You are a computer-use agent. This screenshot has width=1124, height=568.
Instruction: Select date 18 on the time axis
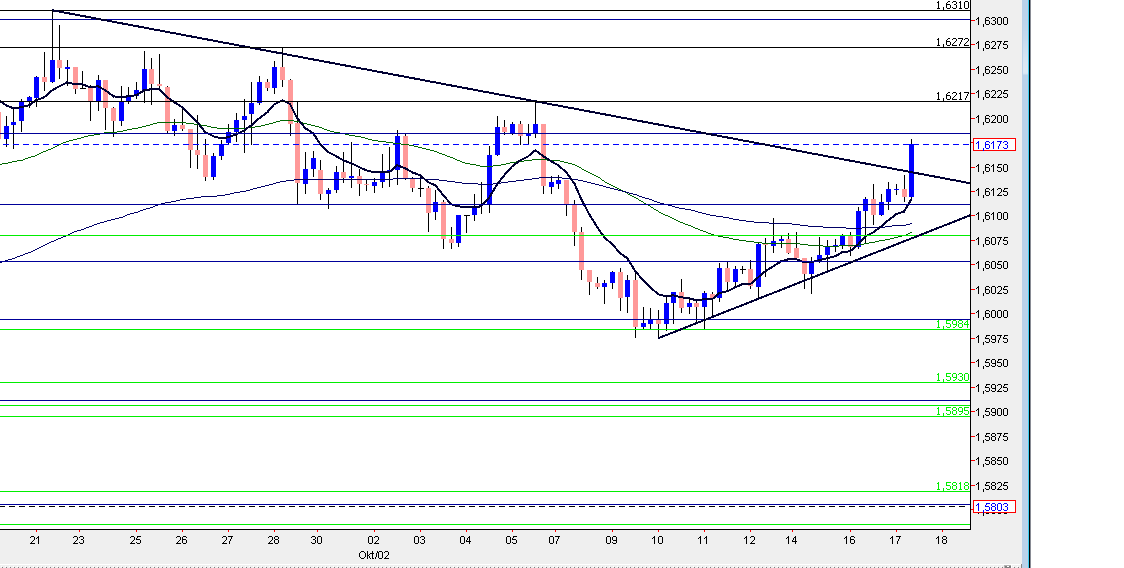(941, 540)
